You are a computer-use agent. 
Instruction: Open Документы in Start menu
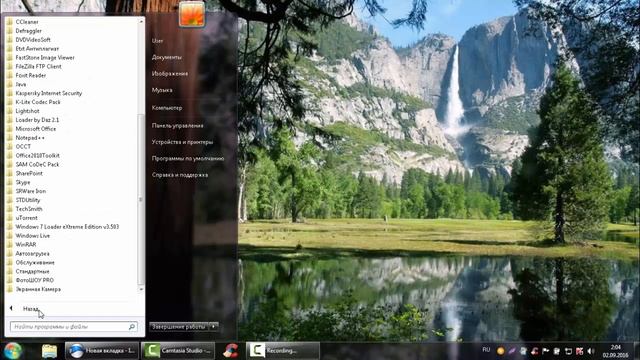tap(167, 57)
